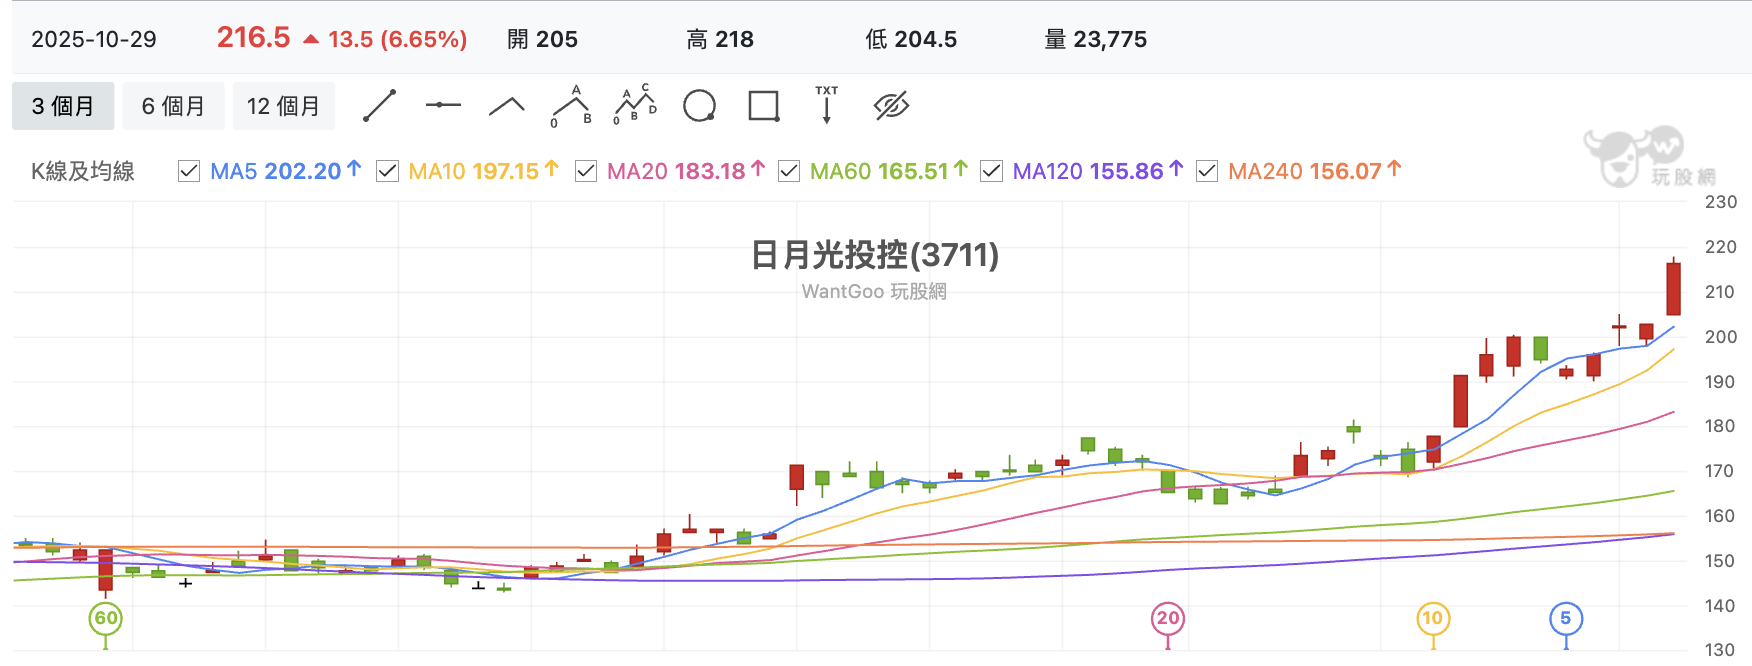Click the pink 20 marker on timeline
The image size is (1752, 666).
coord(1168,618)
